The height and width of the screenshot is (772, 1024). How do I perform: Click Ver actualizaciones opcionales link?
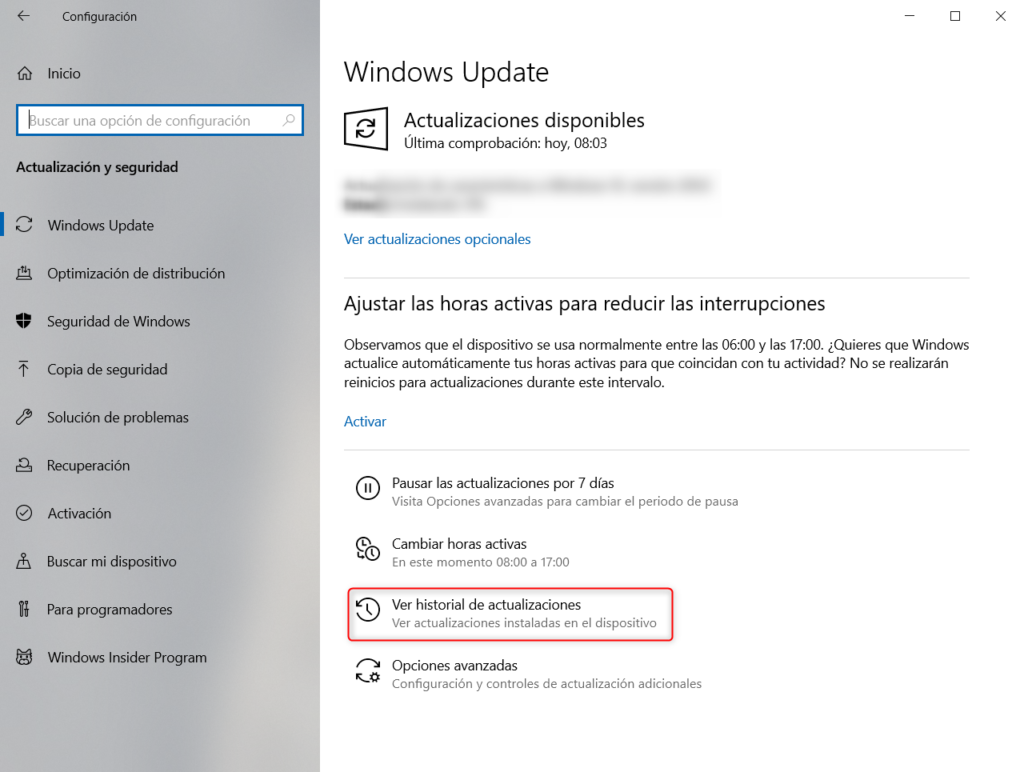click(437, 239)
